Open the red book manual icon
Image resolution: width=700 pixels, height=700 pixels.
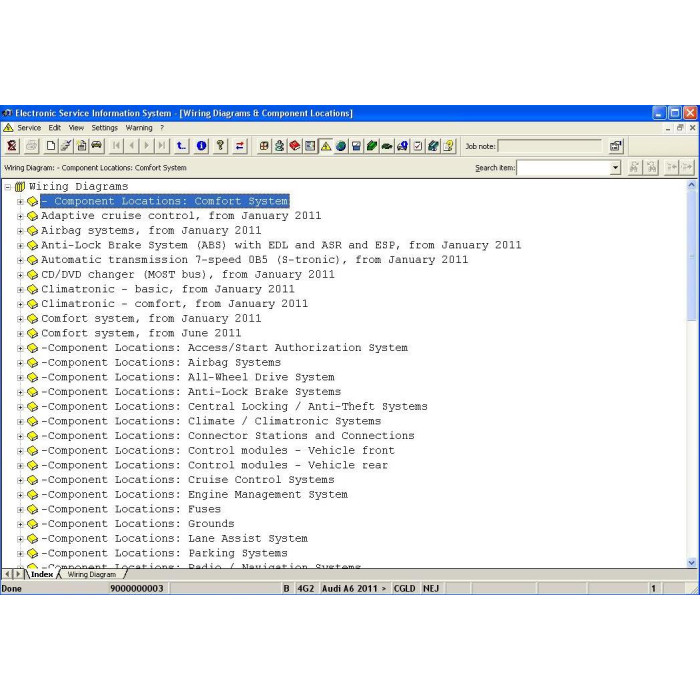tap(295, 146)
